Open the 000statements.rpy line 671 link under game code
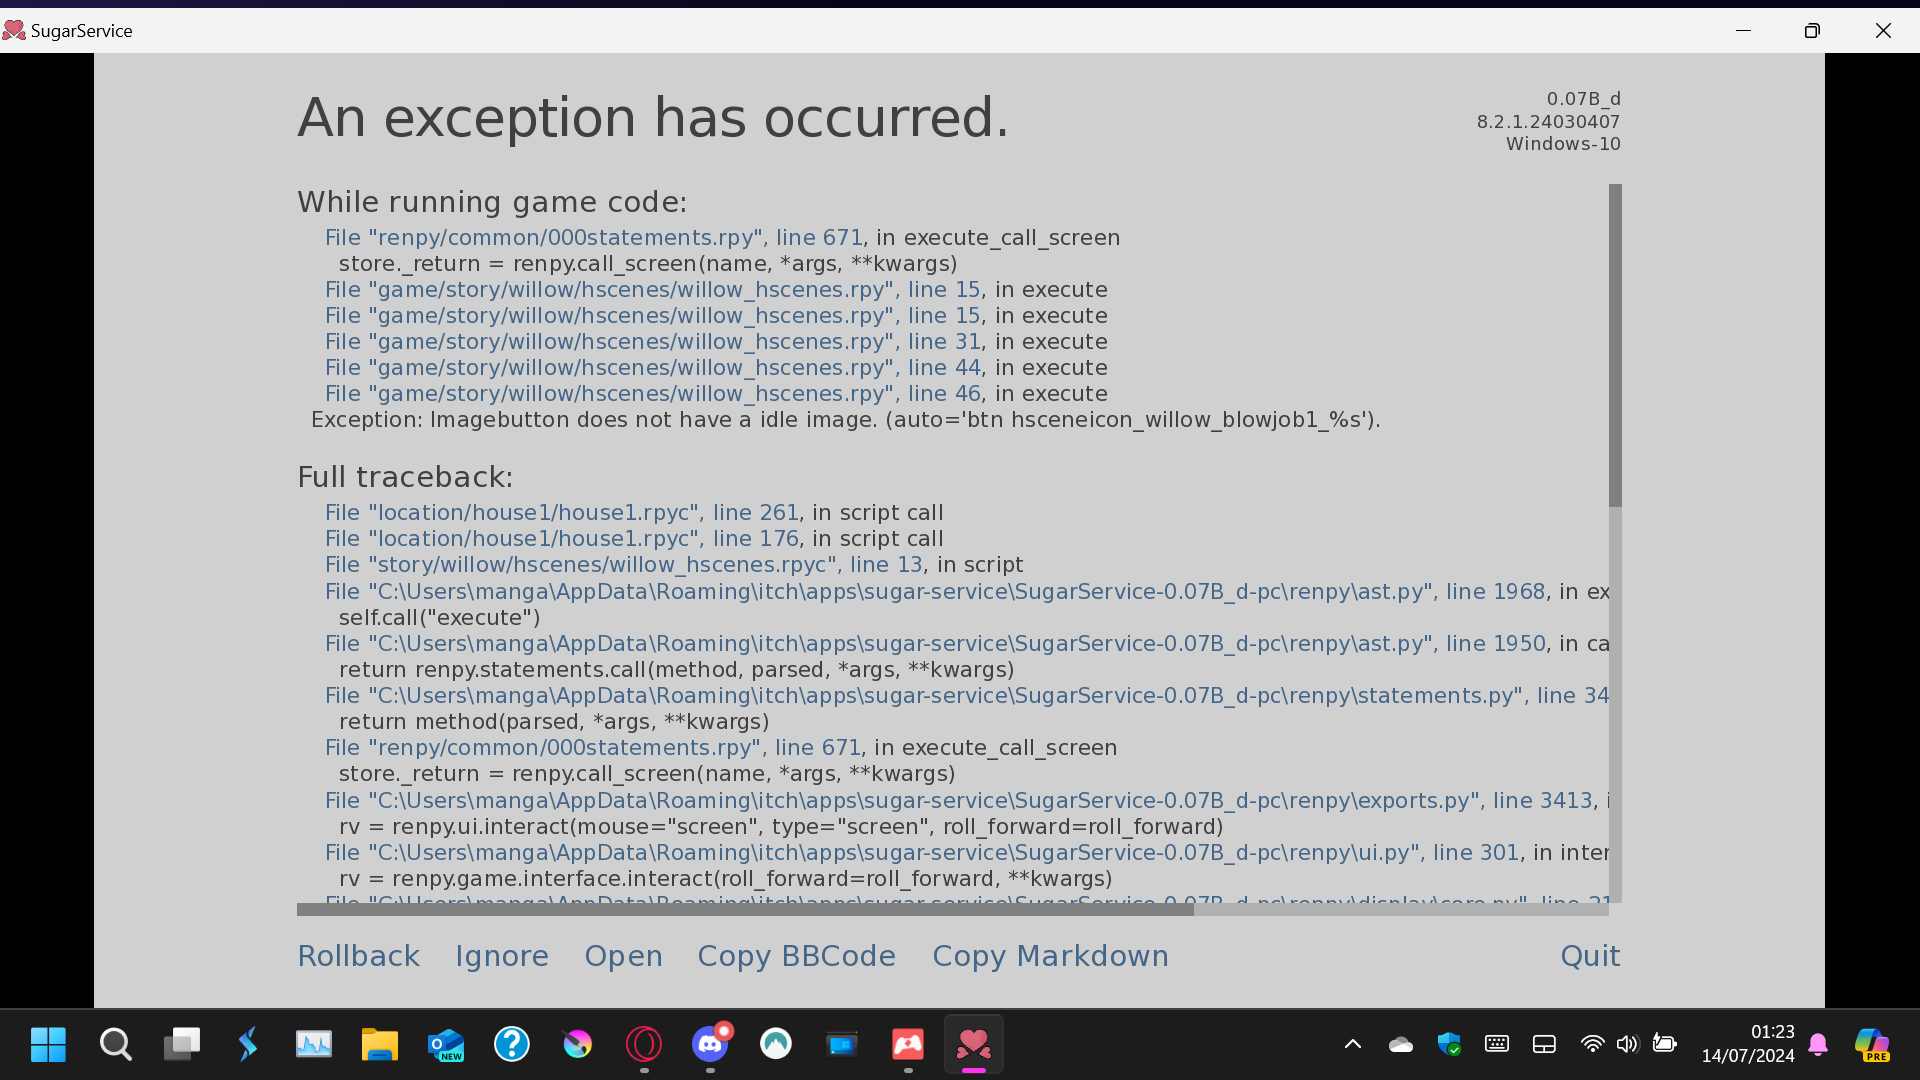The width and height of the screenshot is (1920, 1080). 594,238
